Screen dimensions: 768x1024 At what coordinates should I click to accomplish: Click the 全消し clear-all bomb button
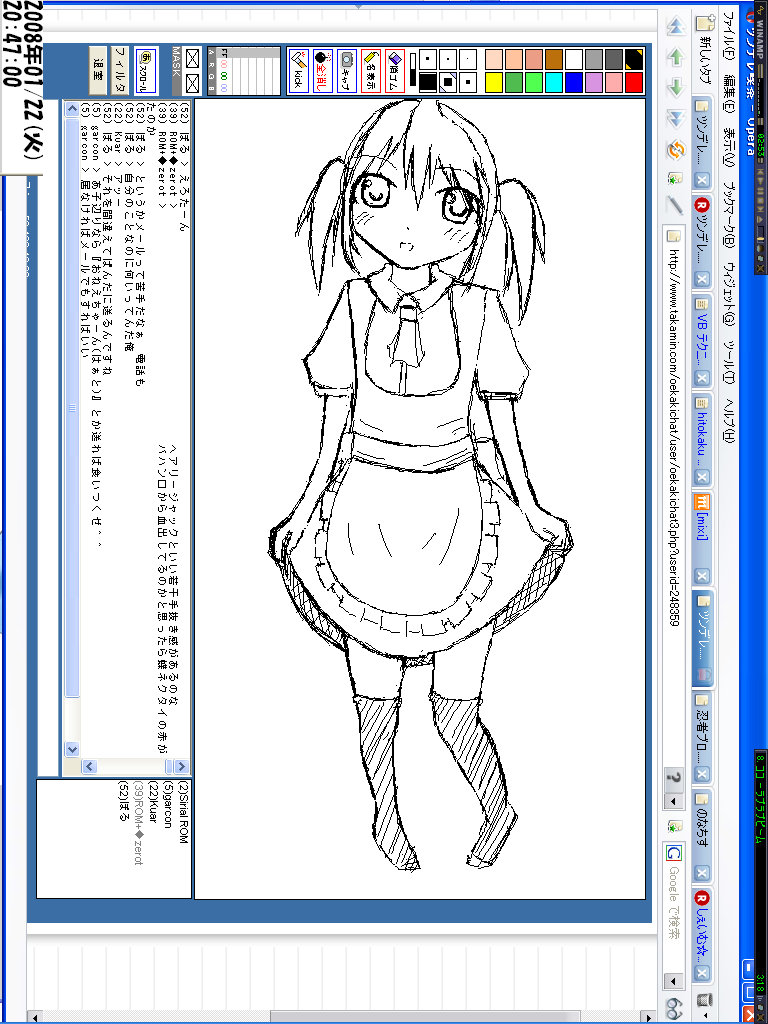tap(323, 70)
